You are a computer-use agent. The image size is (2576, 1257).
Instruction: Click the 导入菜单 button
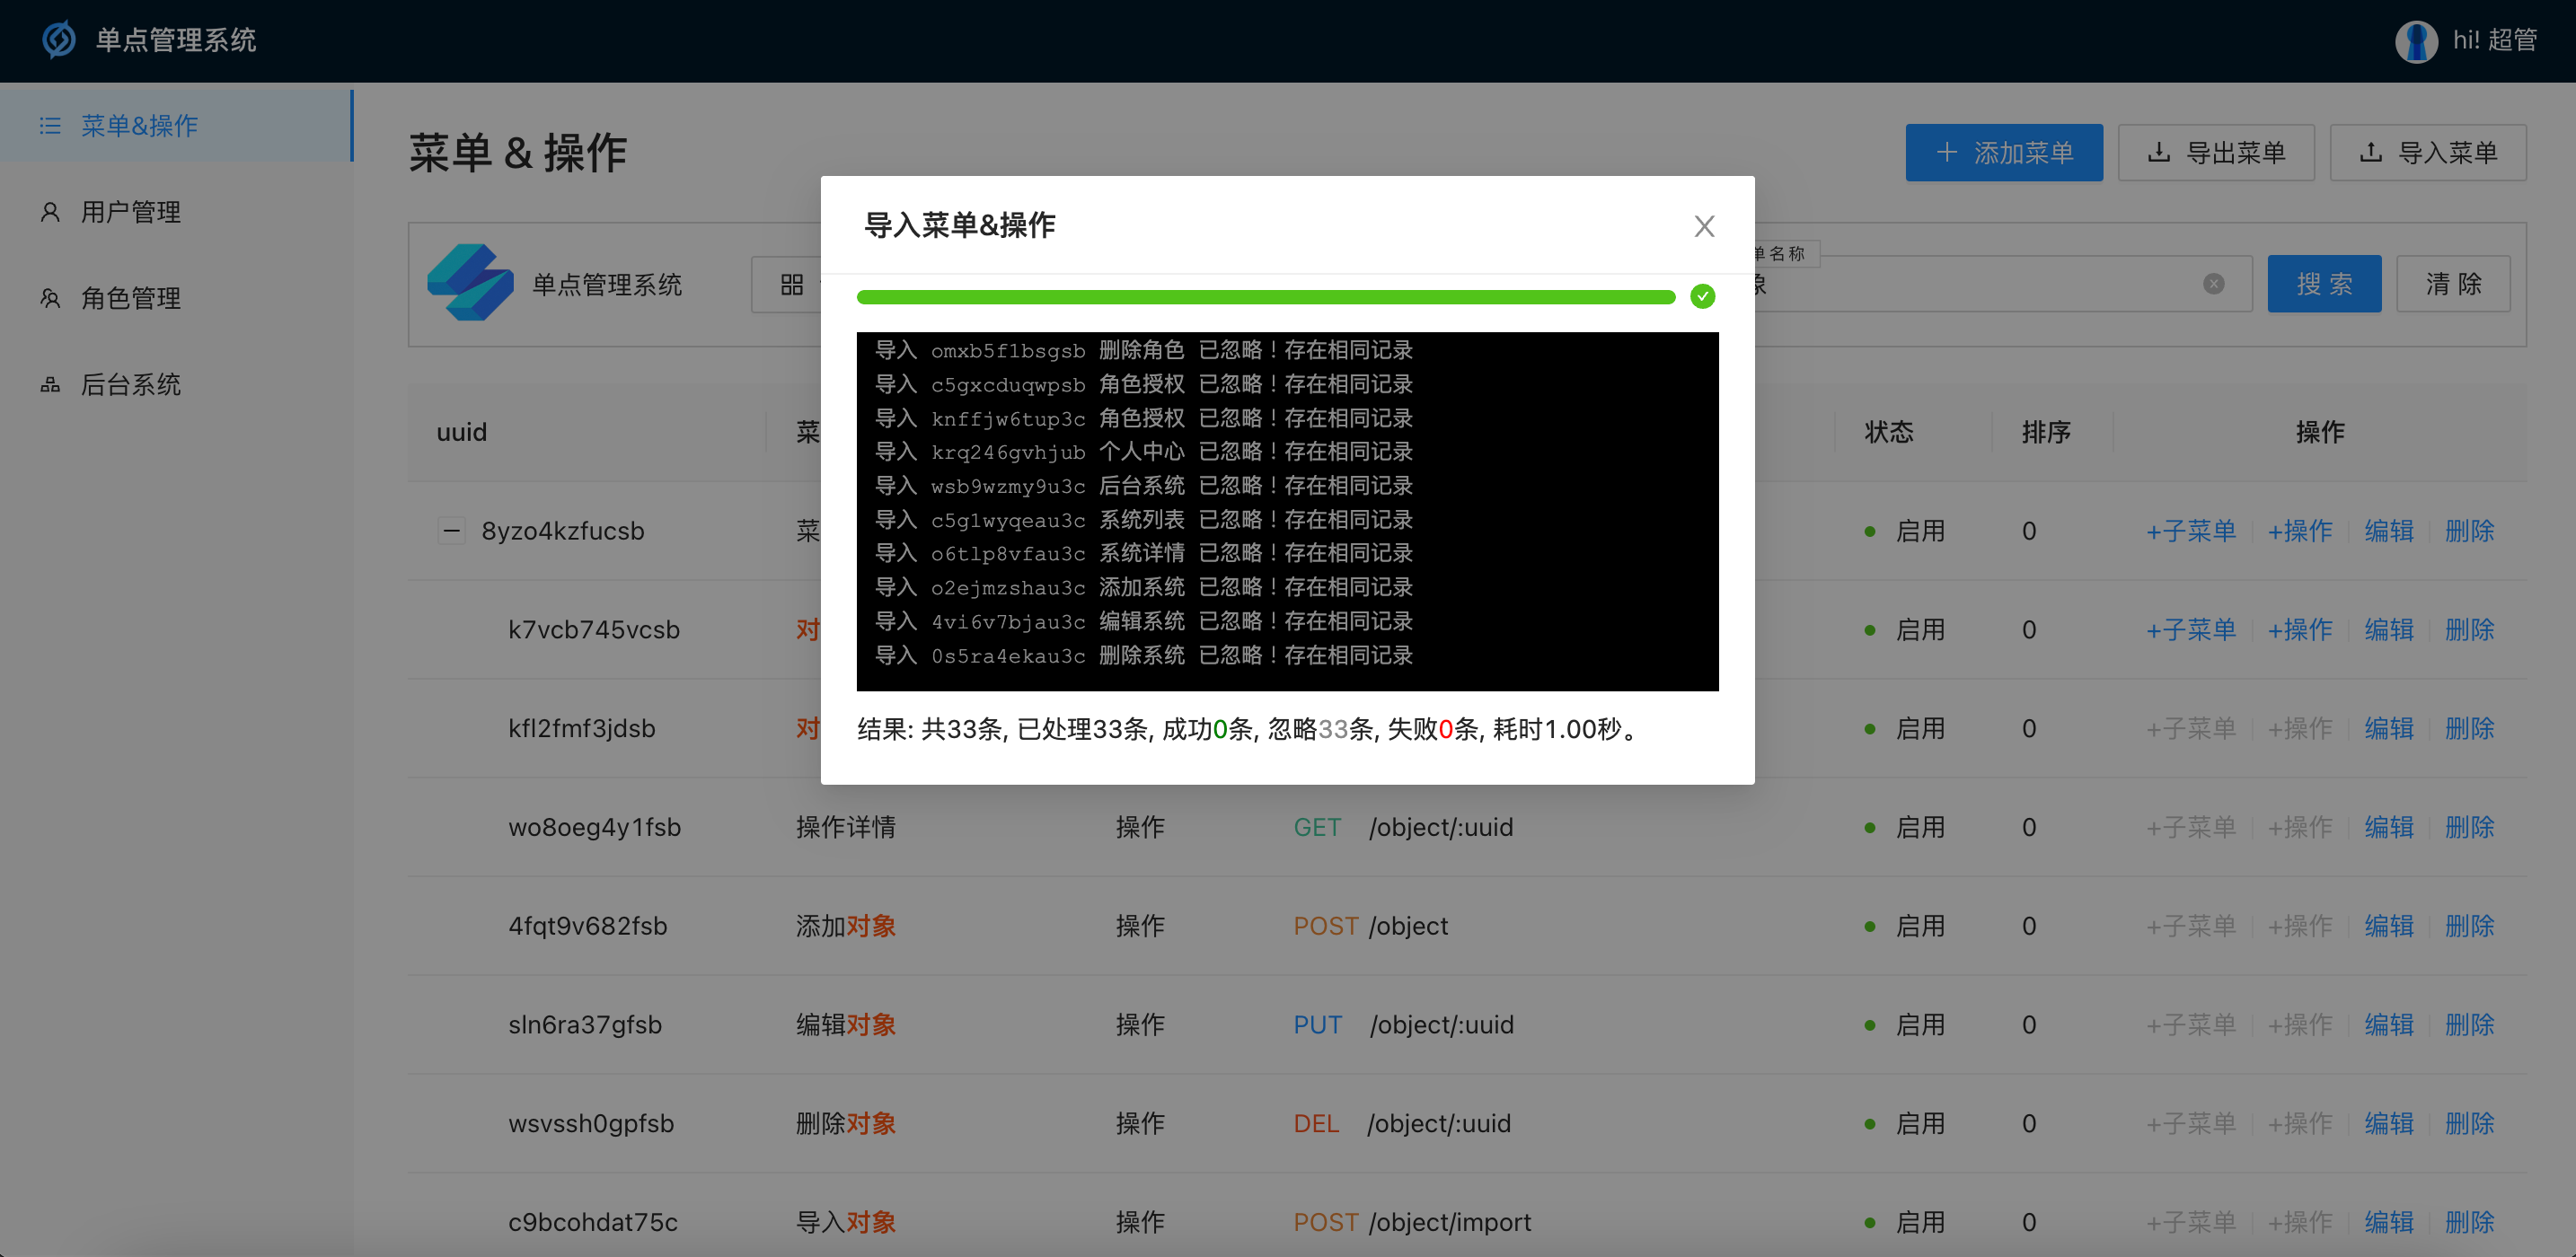(x=2427, y=153)
